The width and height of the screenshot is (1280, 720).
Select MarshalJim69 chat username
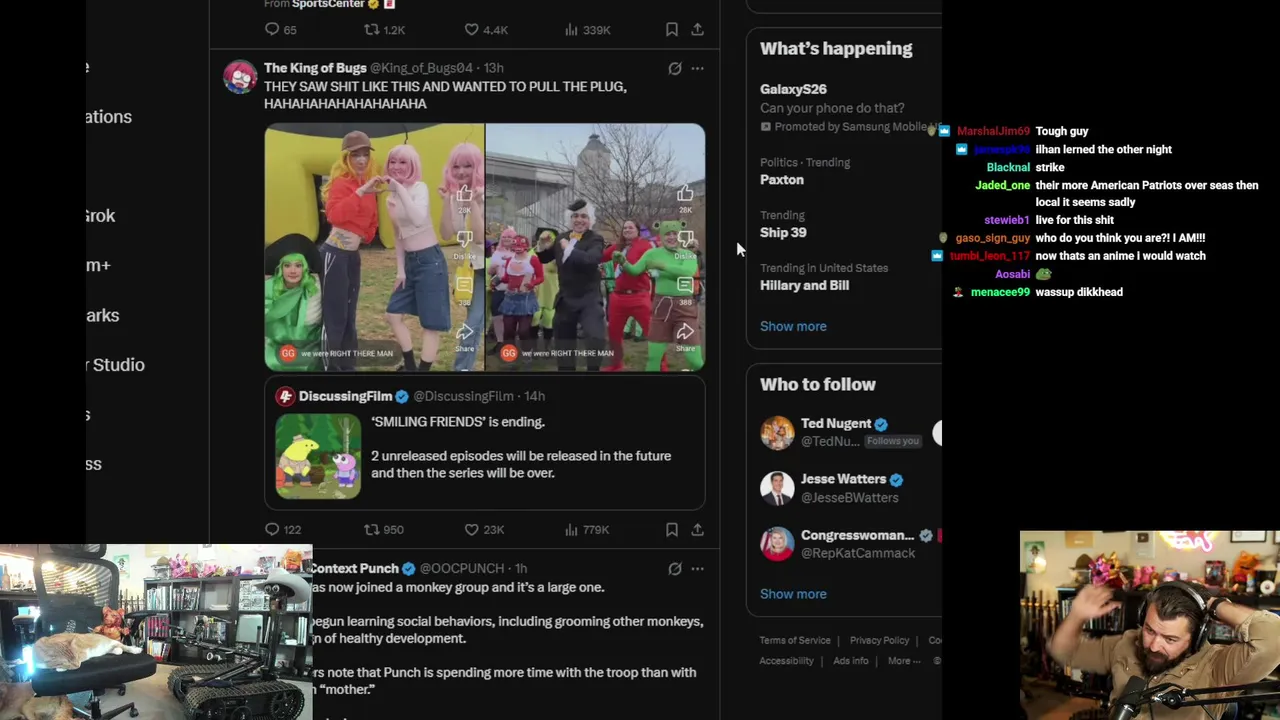[993, 131]
